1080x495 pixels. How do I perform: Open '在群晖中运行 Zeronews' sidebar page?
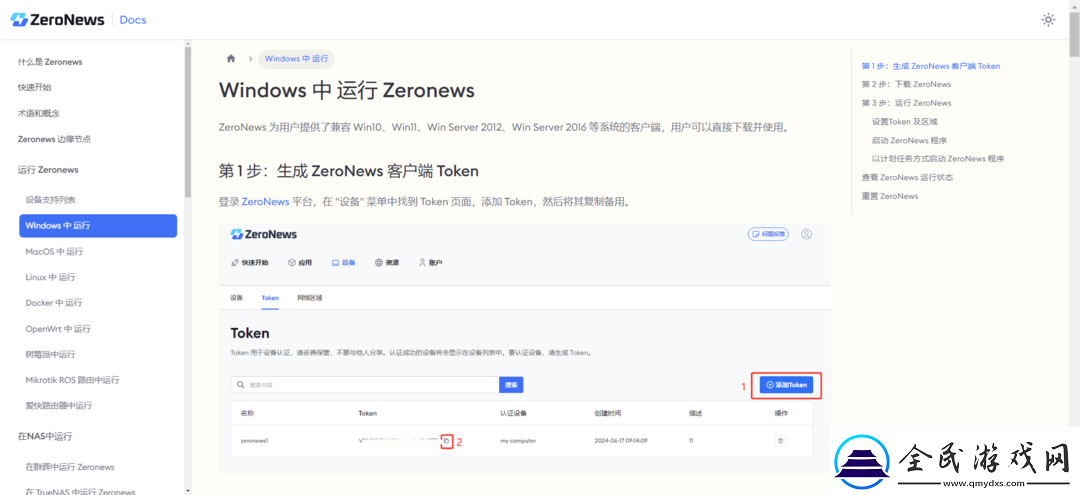point(70,467)
